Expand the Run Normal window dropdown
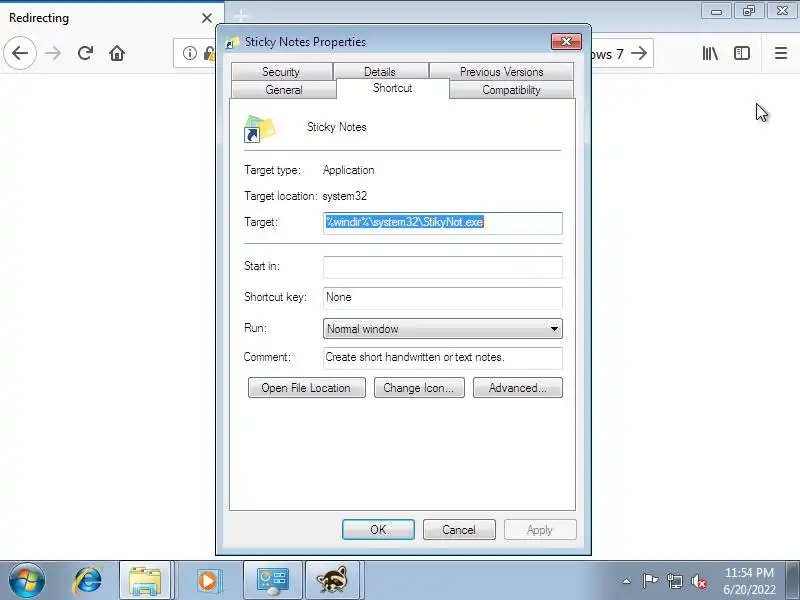800x600 pixels. 443,329
